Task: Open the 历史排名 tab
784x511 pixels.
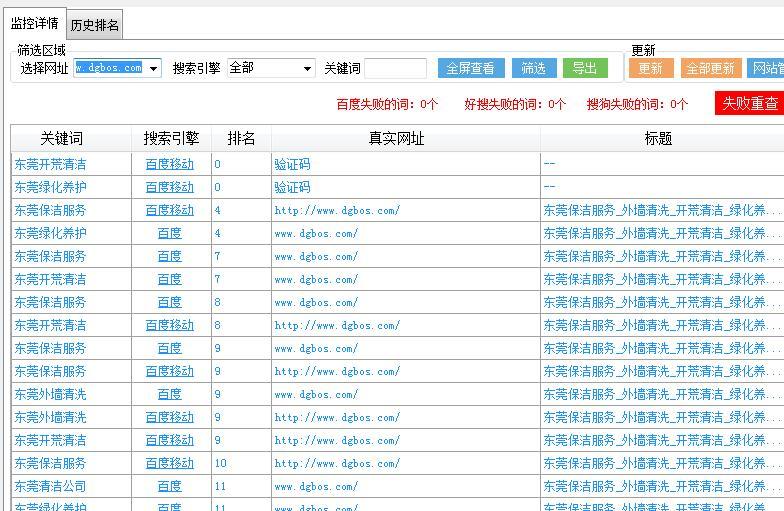Action: click(94, 25)
